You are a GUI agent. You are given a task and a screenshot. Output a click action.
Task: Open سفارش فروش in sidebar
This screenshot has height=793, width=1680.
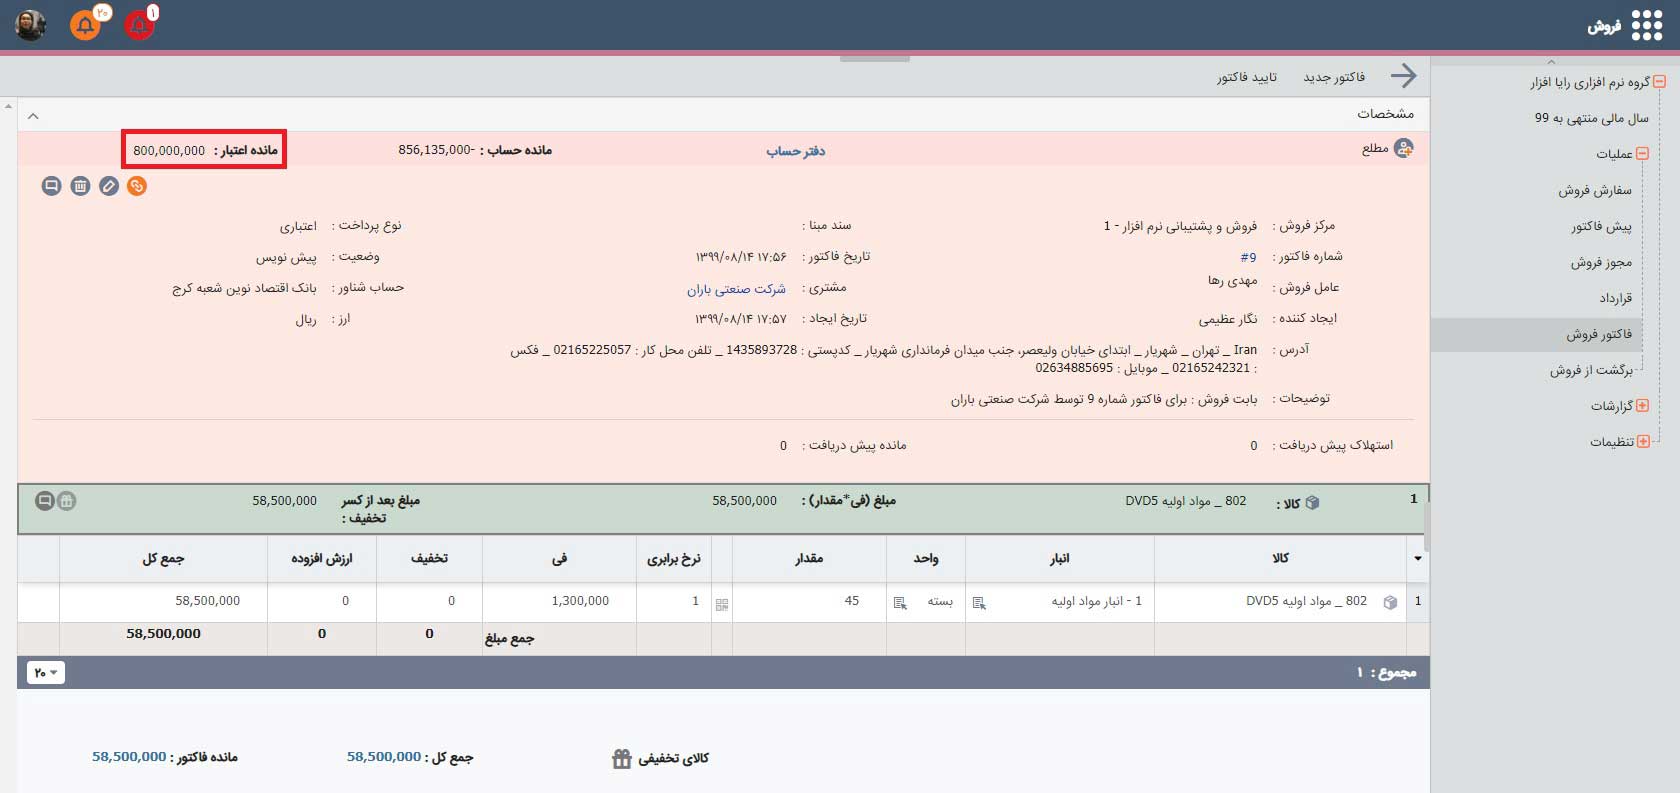pos(1594,190)
